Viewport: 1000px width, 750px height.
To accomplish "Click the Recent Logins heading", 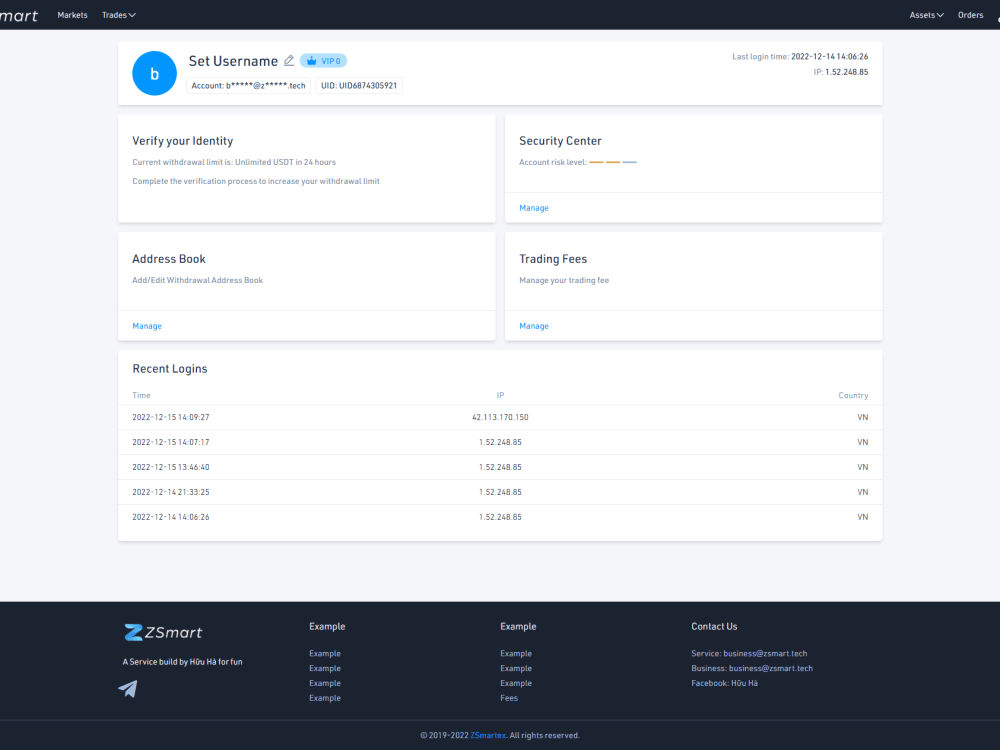I will click(x=170, y=369).
